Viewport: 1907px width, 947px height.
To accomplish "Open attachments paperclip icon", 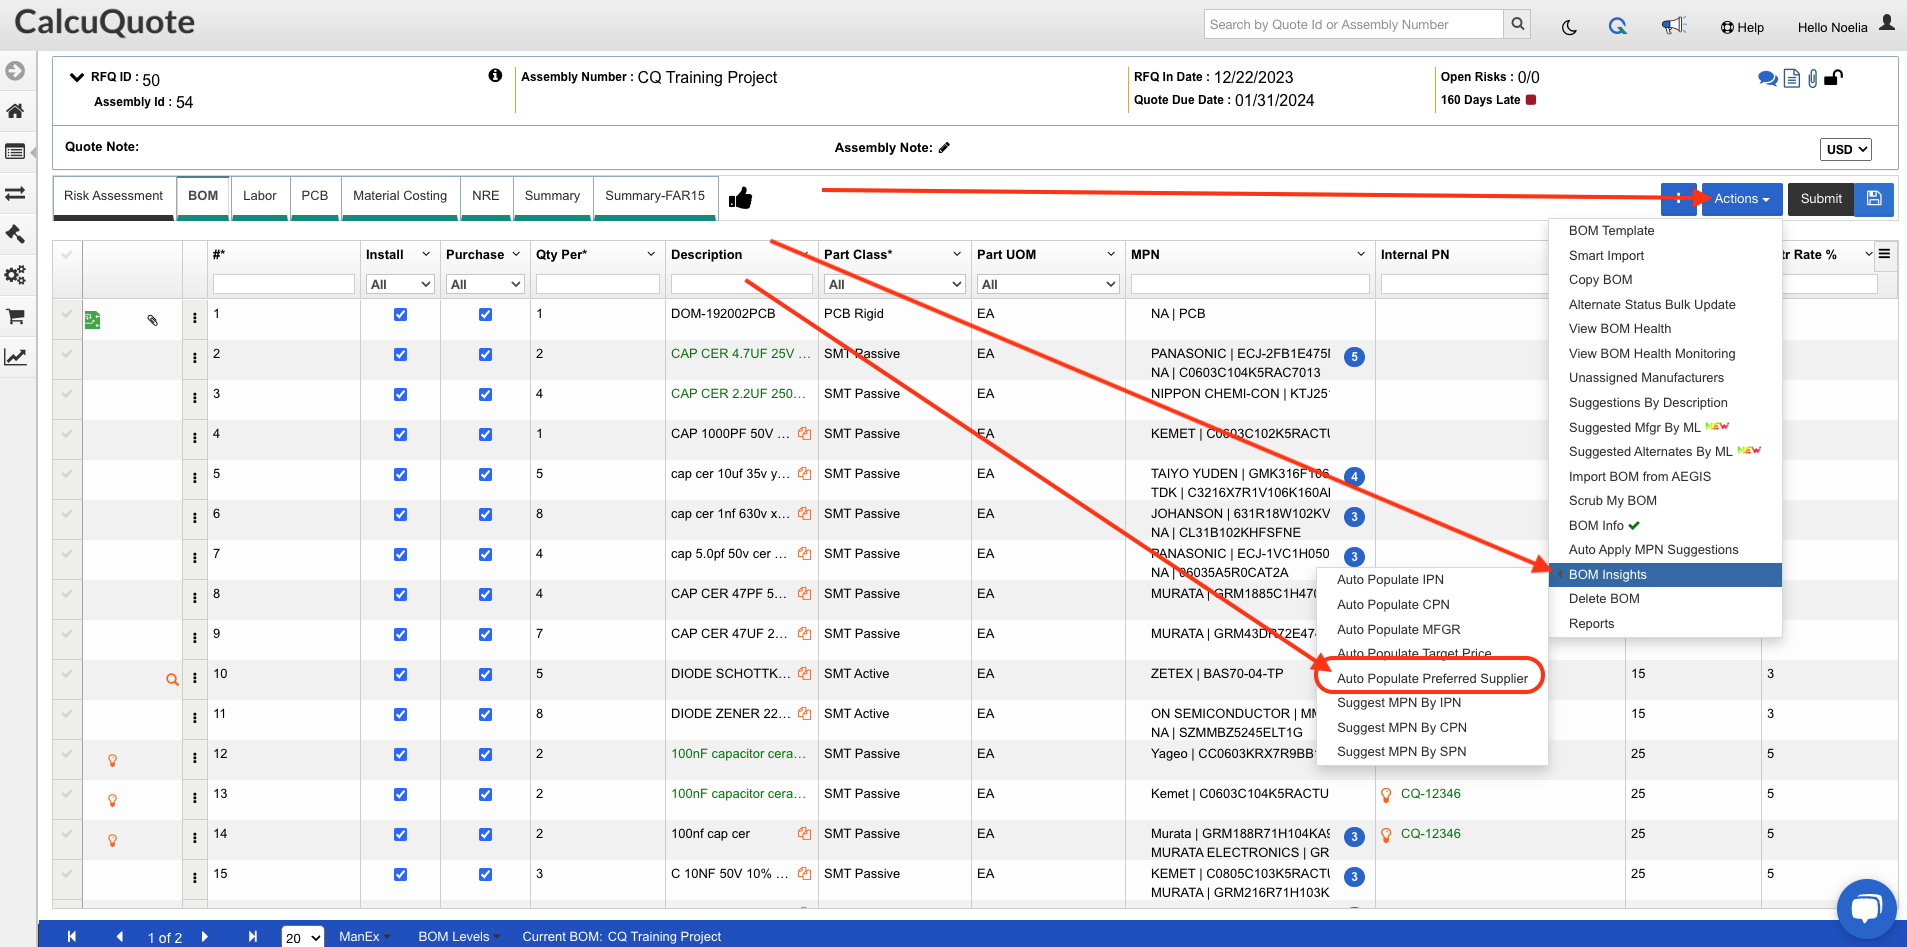I will pyautogui.click(x=1813, y=78).
